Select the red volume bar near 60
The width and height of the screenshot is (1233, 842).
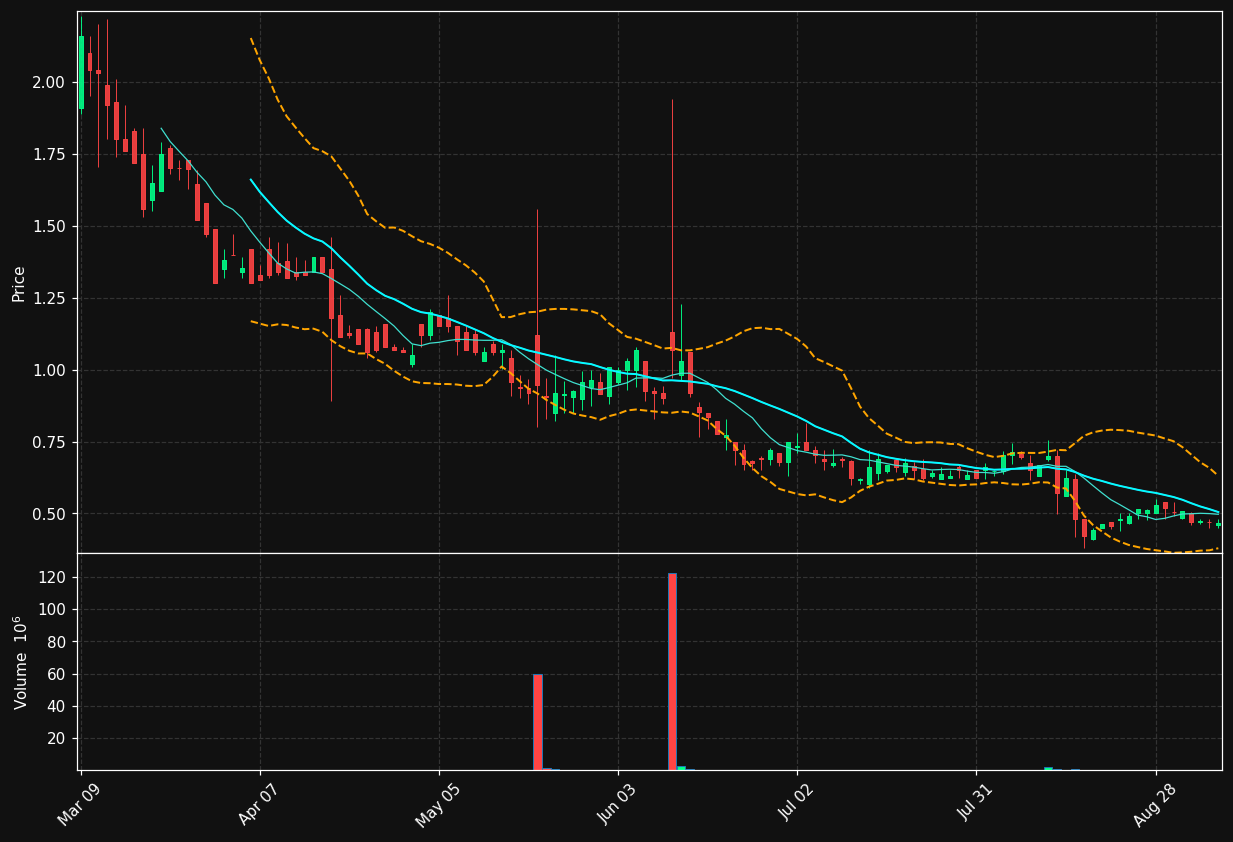coord(538,722)
